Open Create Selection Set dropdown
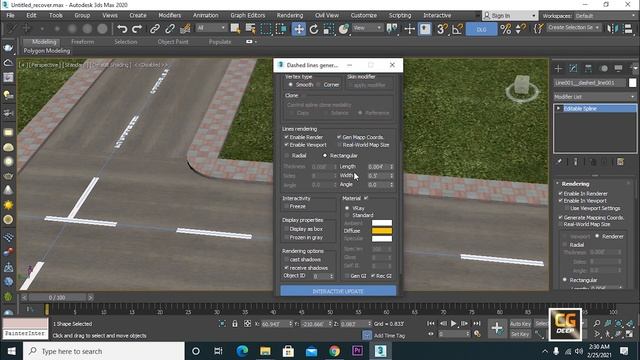Viewport: 640px width, 360px height. pos(573,28)
